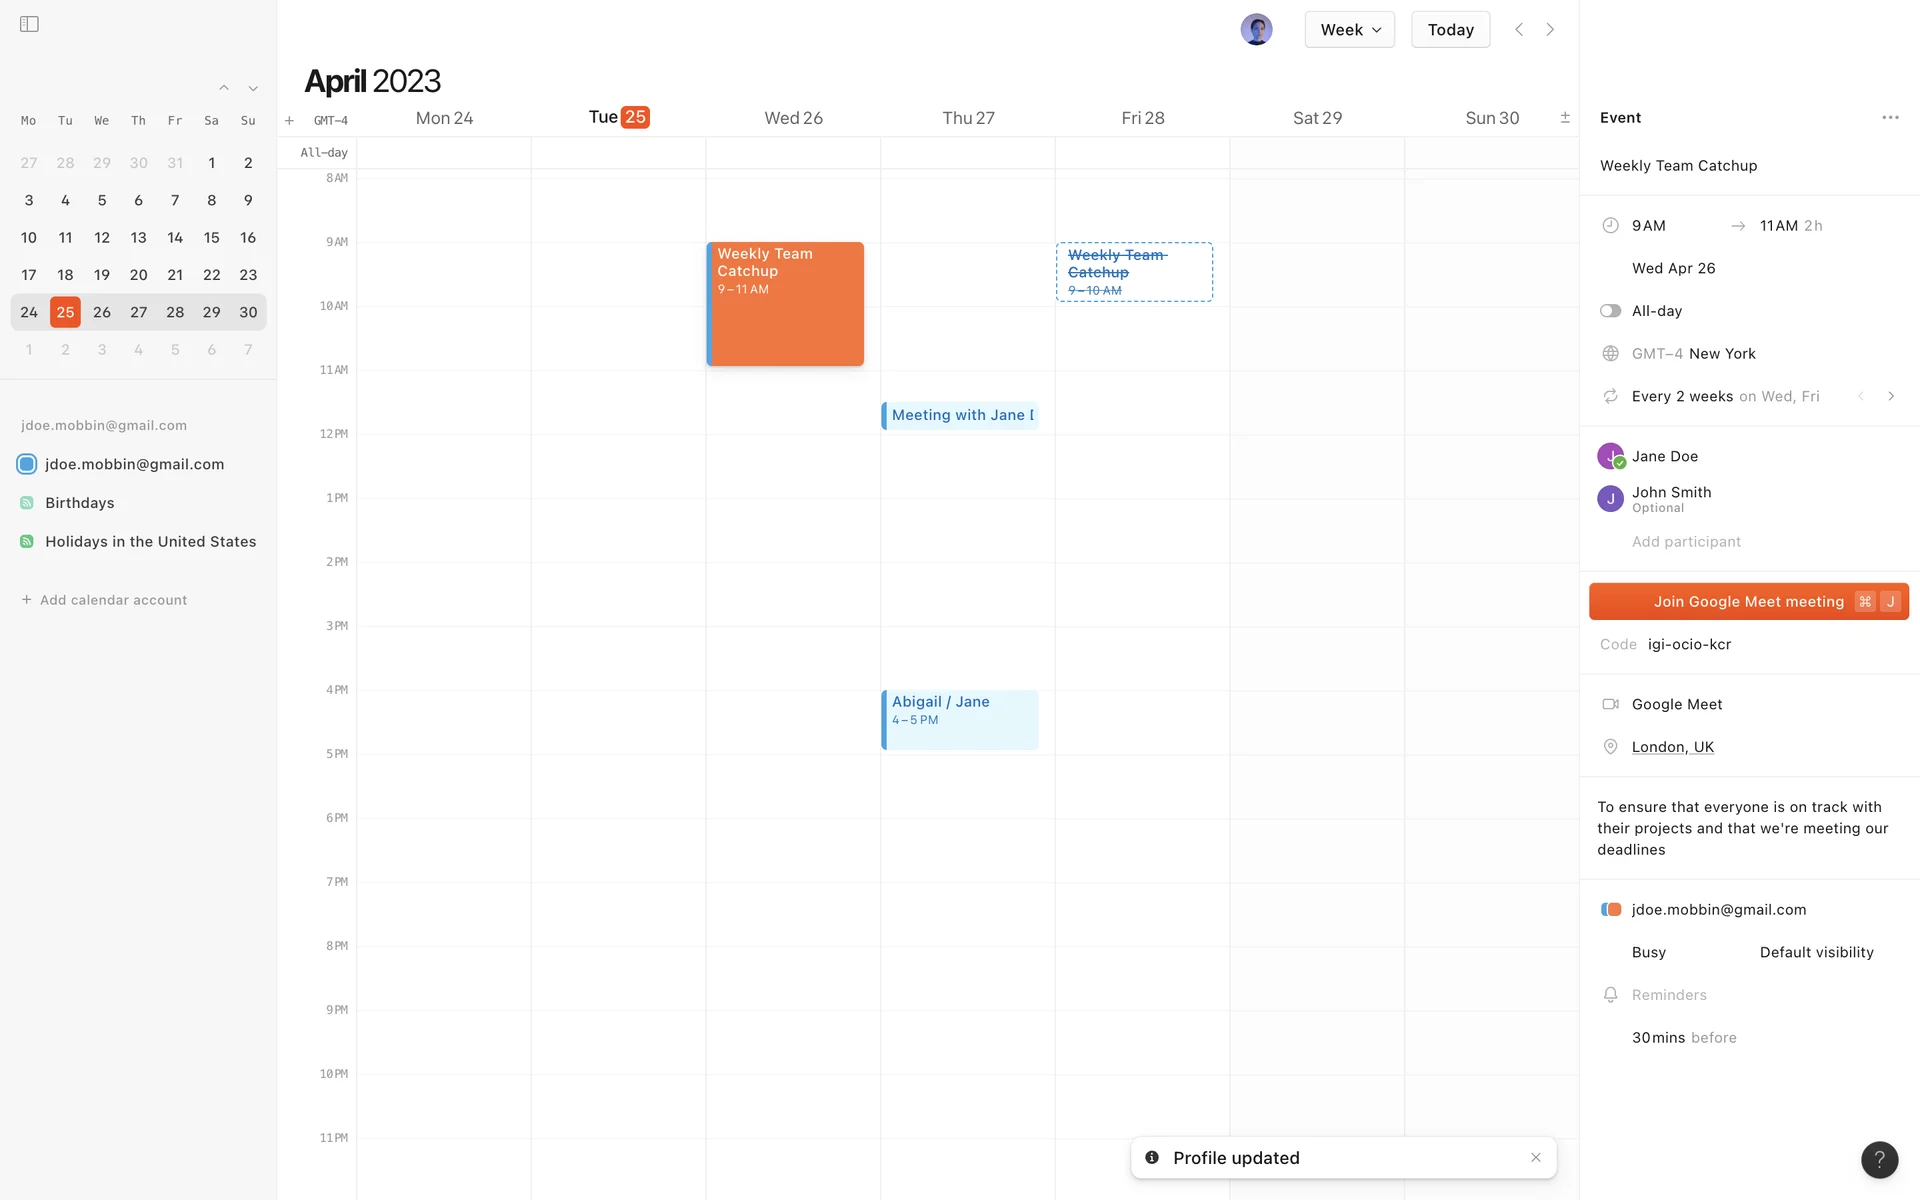This screenshot has height=1200, width=1920.
Task: Toggle Holidays in the United States calendar
Action: [27, 542]
